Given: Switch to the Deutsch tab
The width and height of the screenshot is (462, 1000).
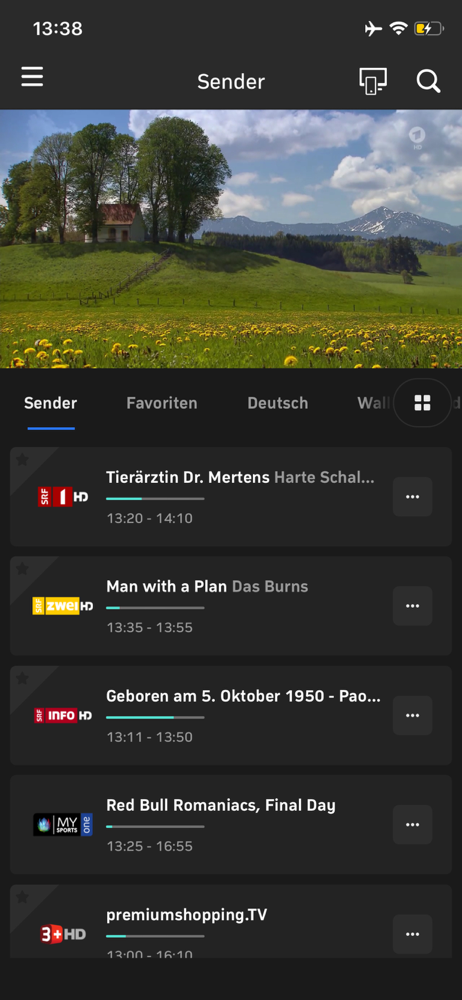Looking at the screenshot, I should [x=278, y=403].
